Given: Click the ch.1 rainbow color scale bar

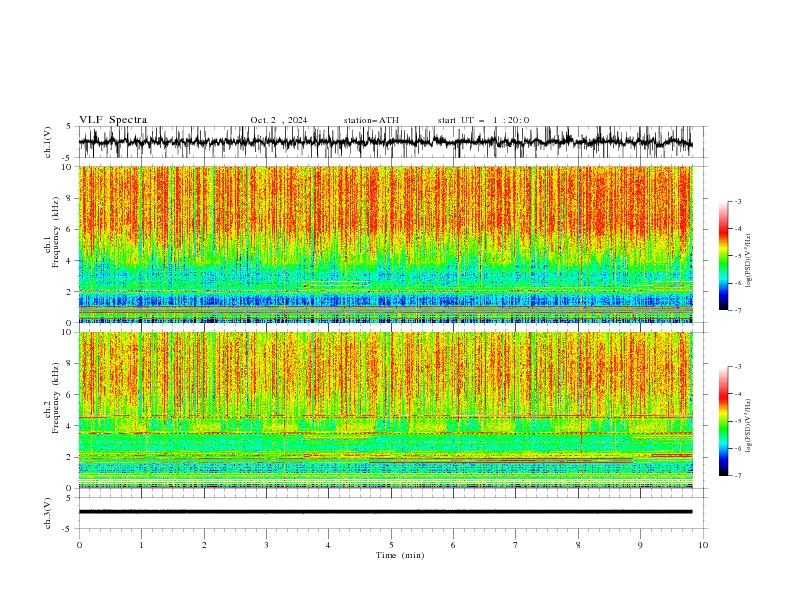Looking at the screenshot, I should pos(723,256).
